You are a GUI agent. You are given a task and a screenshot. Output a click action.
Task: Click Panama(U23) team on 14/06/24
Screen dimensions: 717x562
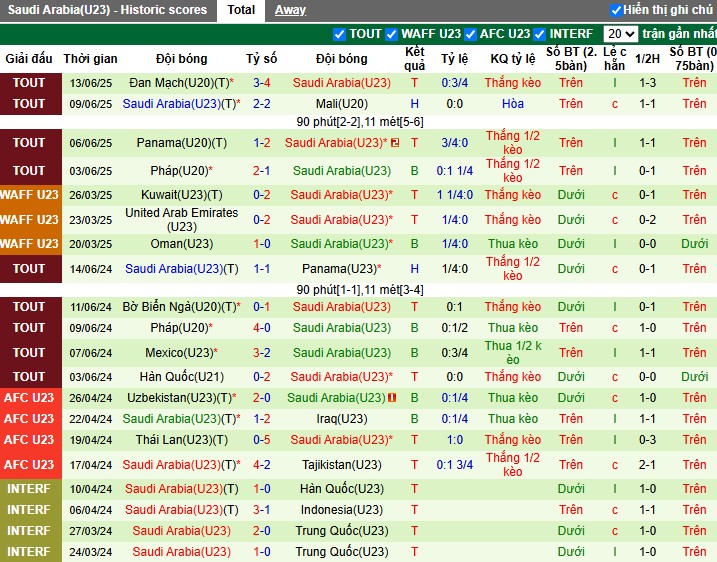click(340, 269)
